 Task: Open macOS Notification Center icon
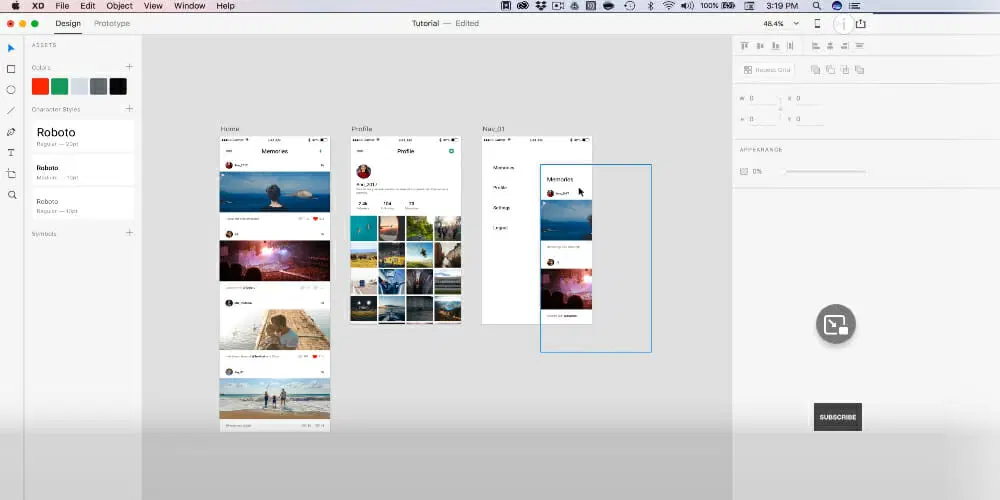point(854,6)
